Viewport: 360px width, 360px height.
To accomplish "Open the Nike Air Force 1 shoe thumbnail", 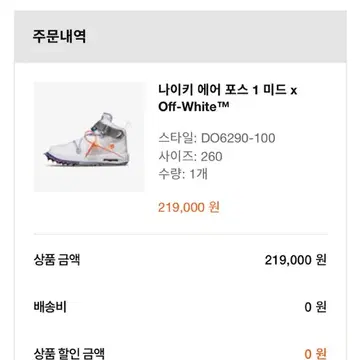I will pyautogui.click(x=89, y=137).
